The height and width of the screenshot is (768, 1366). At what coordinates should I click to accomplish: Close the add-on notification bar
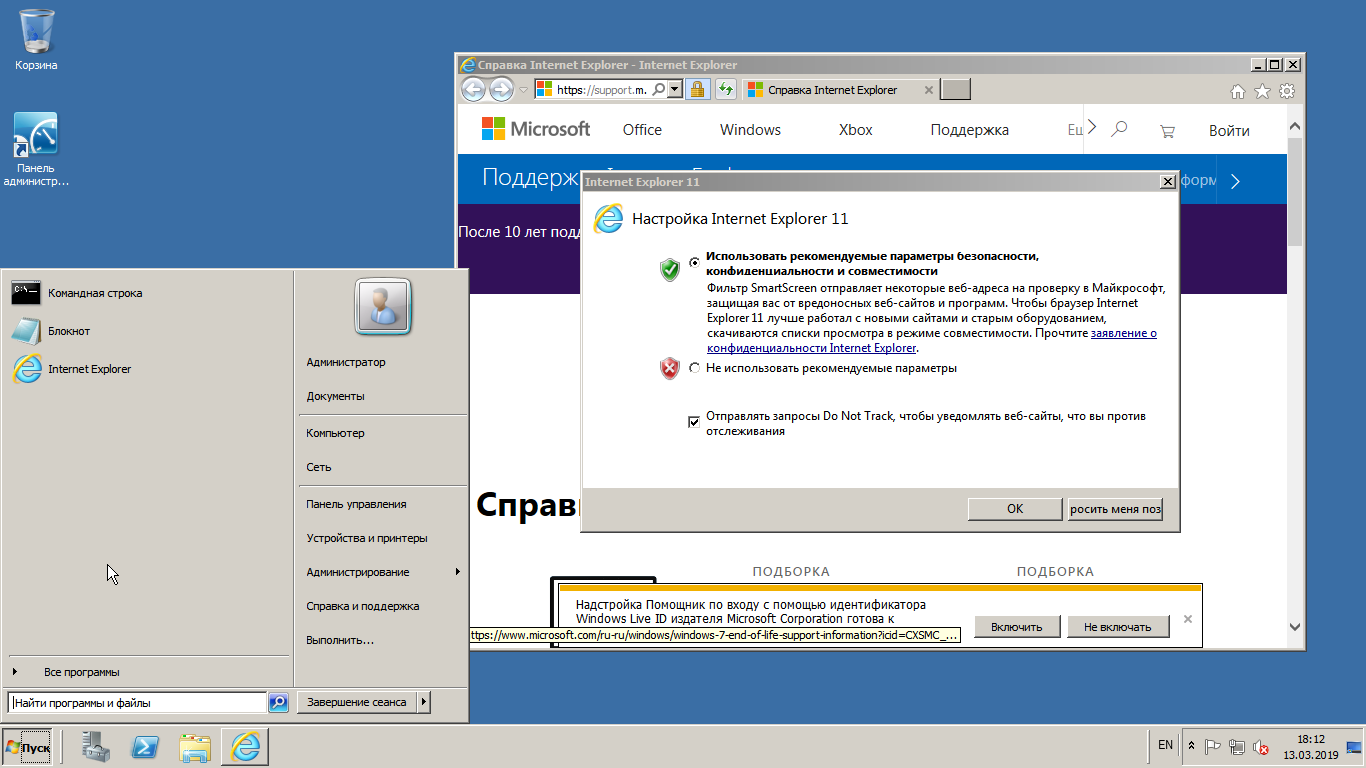click(x=1188, y=619)
